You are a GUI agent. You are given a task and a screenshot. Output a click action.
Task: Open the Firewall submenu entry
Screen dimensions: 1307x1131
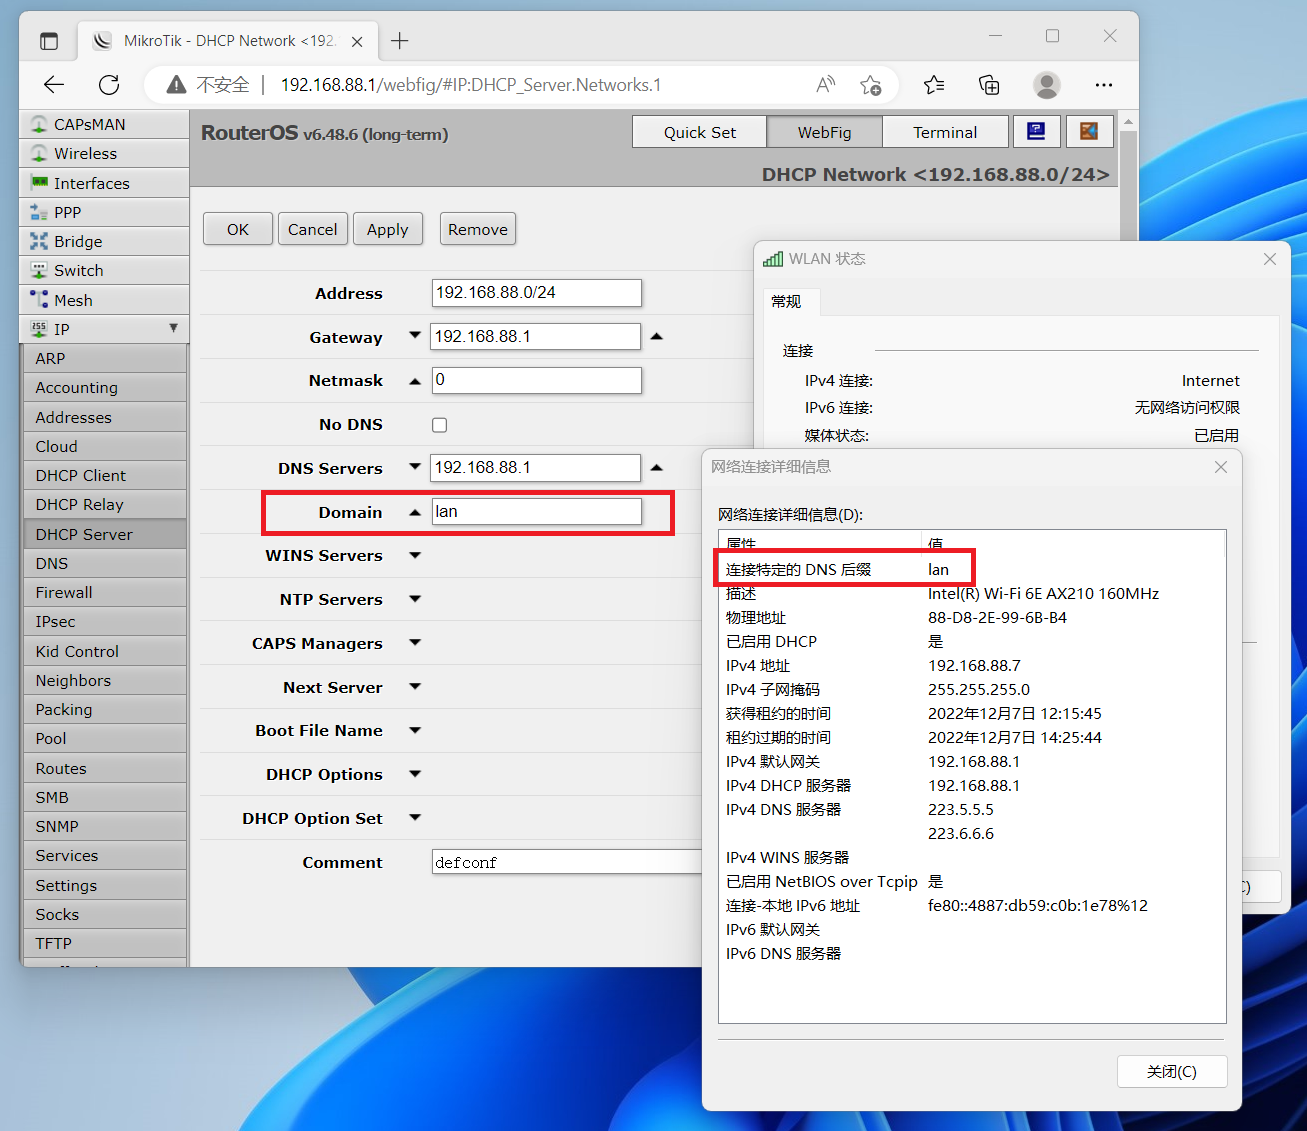105,592
